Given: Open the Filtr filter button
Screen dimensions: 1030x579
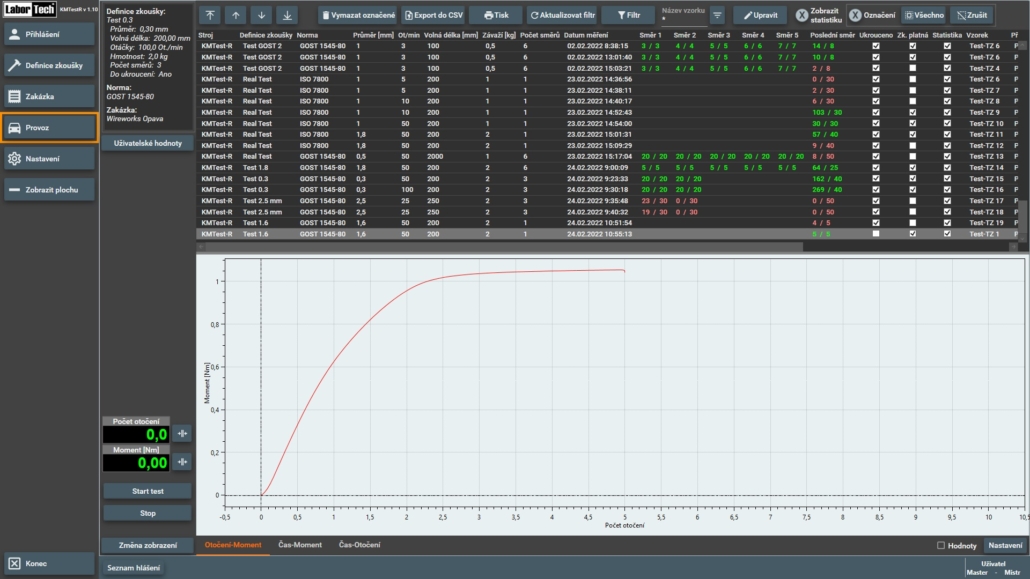Looking at the screenshot, I should point(630,16).
